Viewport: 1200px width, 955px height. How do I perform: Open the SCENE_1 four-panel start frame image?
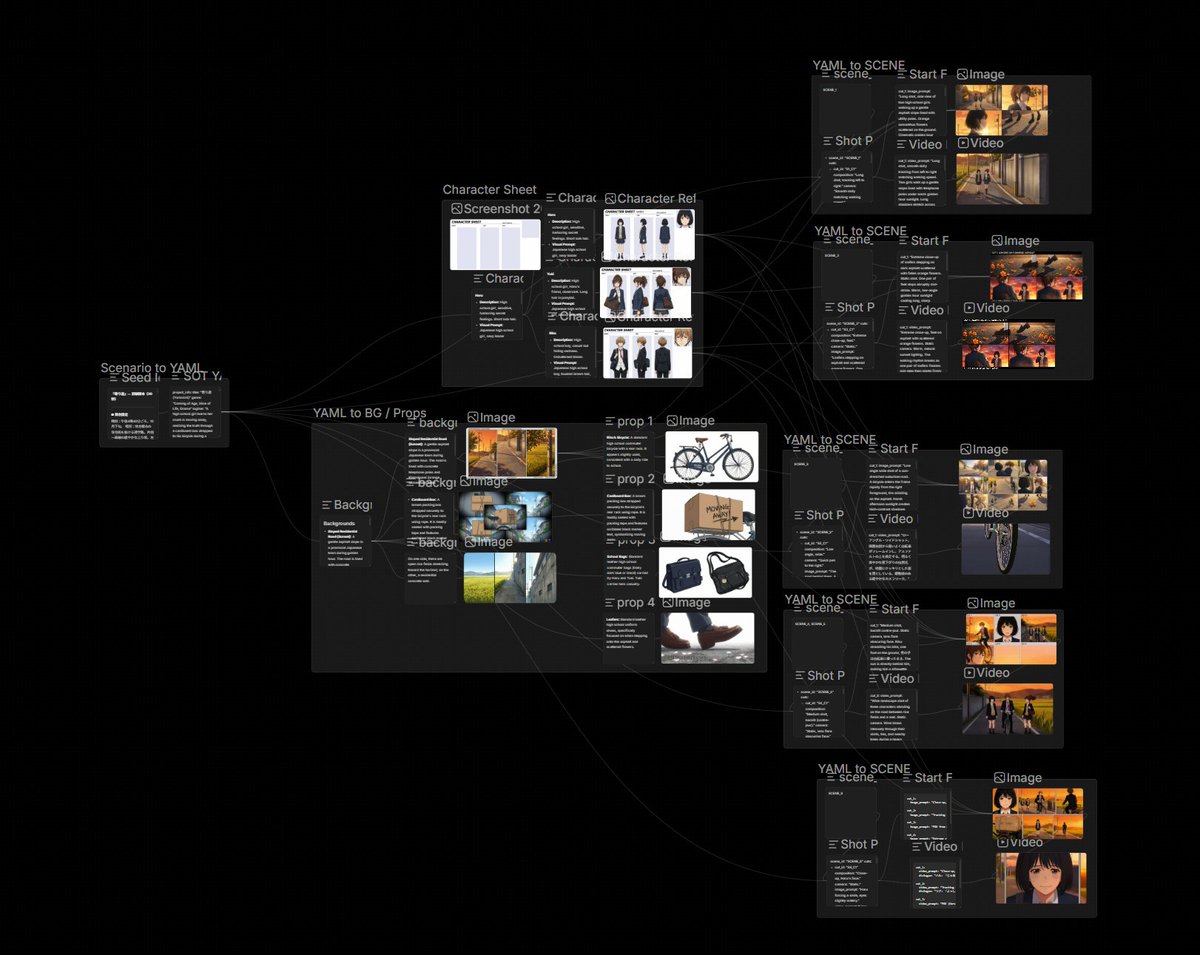pos(1002,110)
